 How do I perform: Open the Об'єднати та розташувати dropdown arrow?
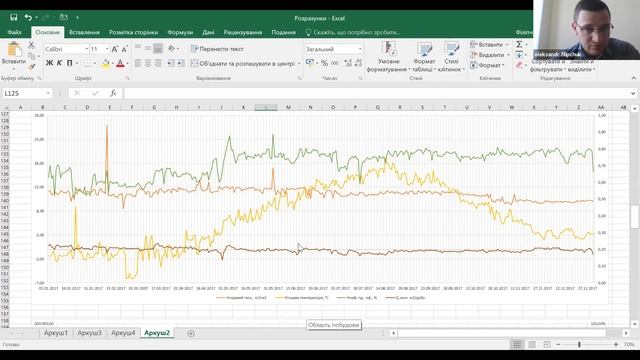point(299,64)
